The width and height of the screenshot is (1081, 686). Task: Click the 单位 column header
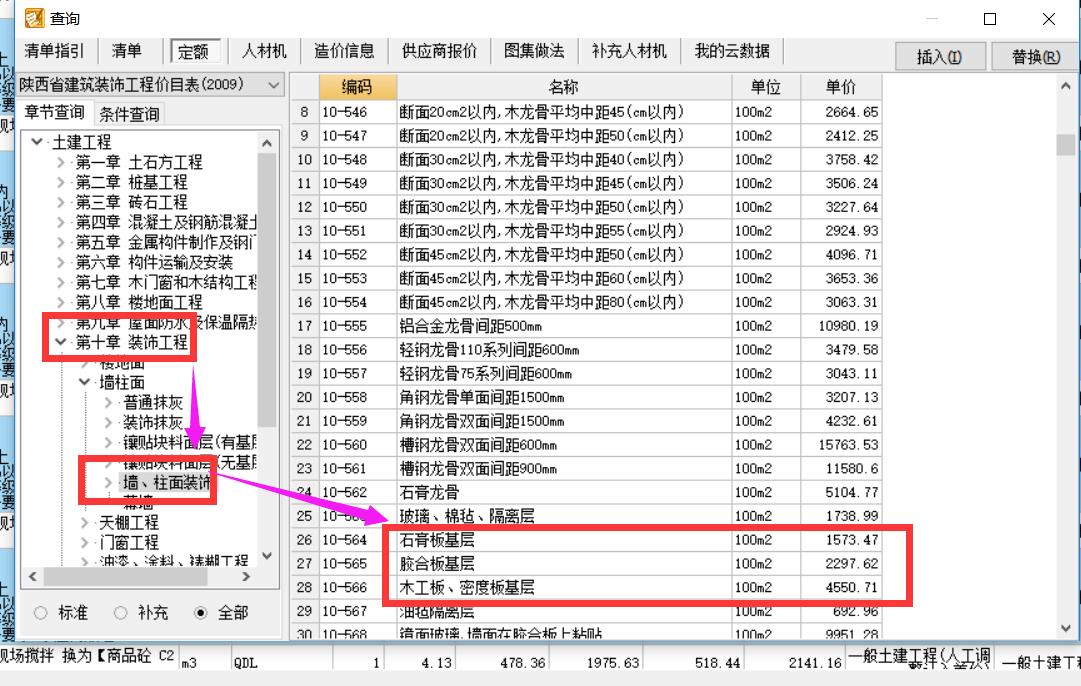[x=766, y=87]
